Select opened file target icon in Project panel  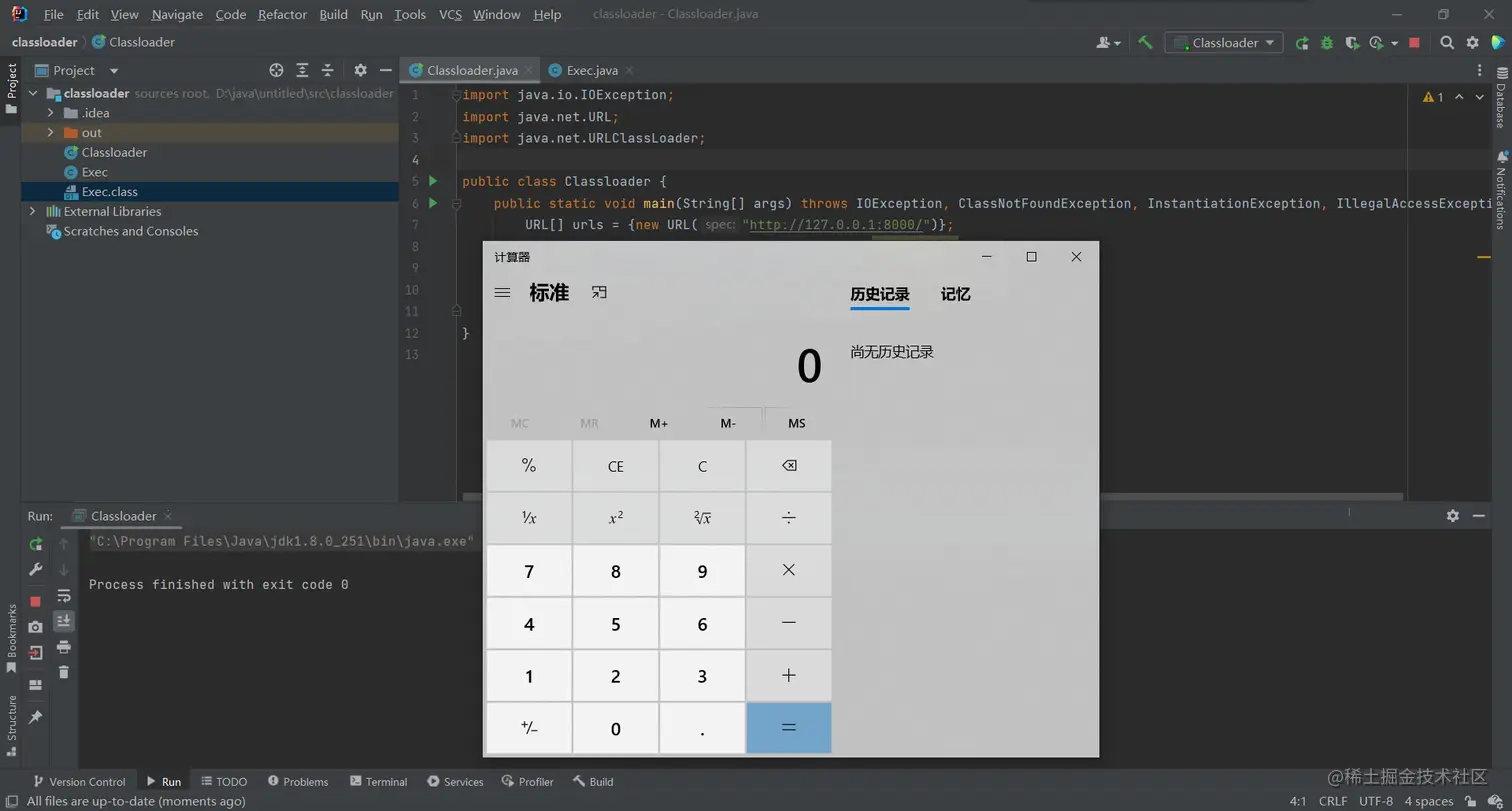[277, 70]
